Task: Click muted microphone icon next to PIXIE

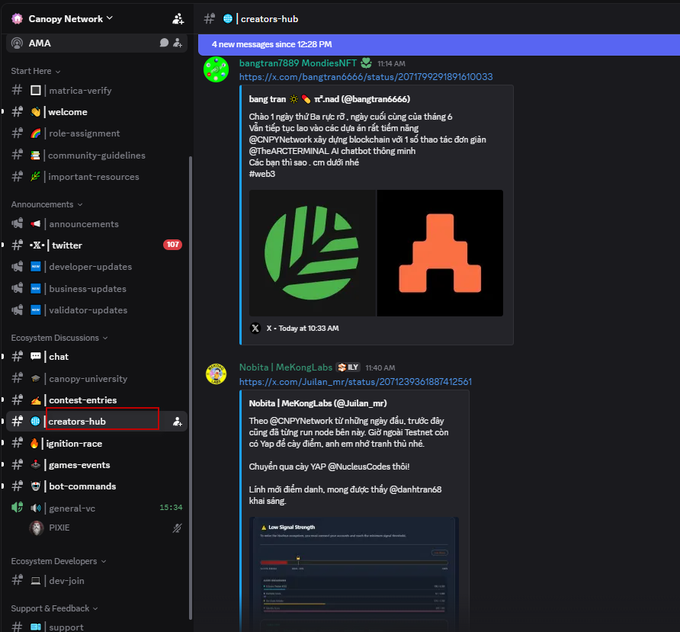Action: (177, 528)
